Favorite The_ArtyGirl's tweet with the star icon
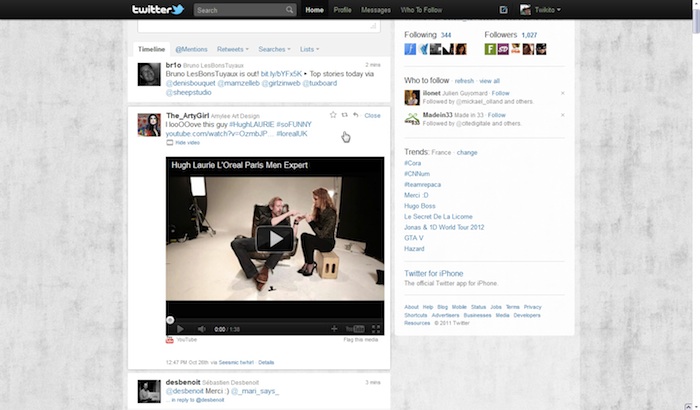Screen dimensions: 700x410 pos(333,115)
